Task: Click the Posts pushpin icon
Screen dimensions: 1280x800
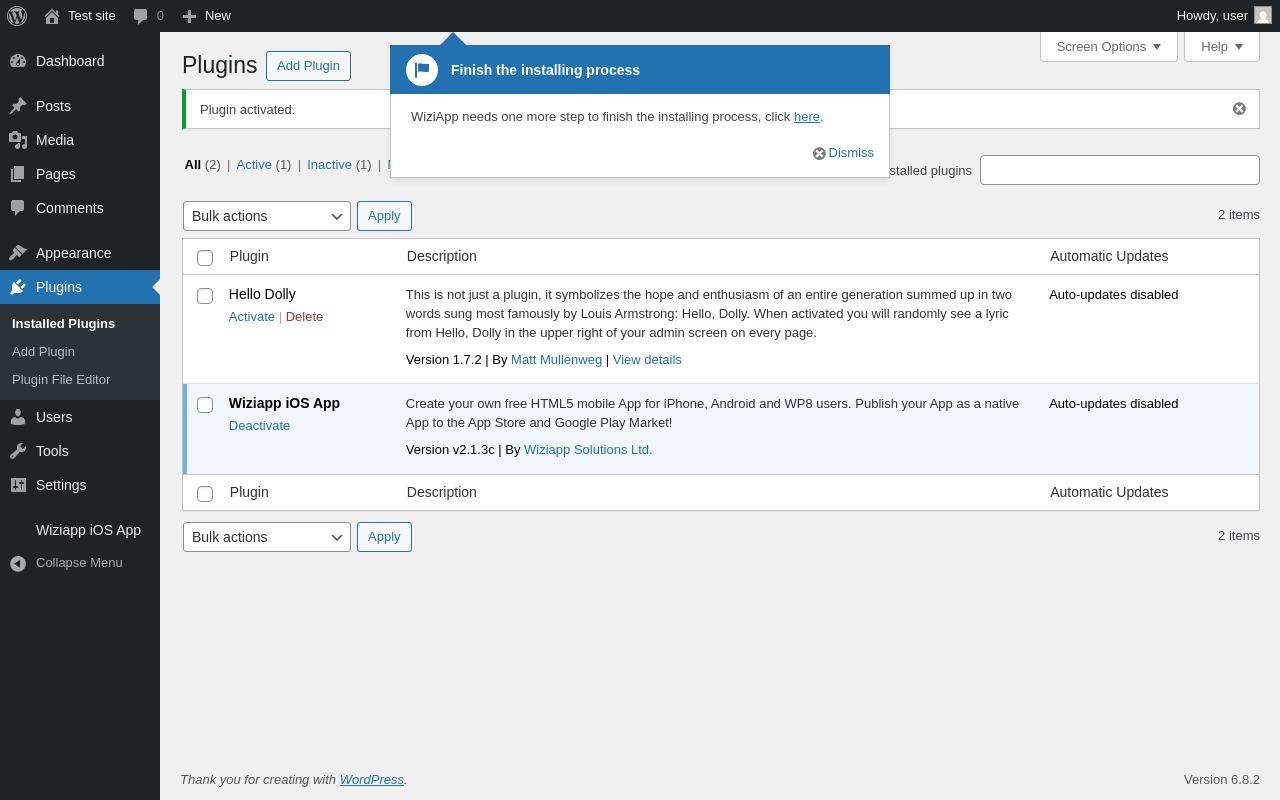Action: pos(18,106)
